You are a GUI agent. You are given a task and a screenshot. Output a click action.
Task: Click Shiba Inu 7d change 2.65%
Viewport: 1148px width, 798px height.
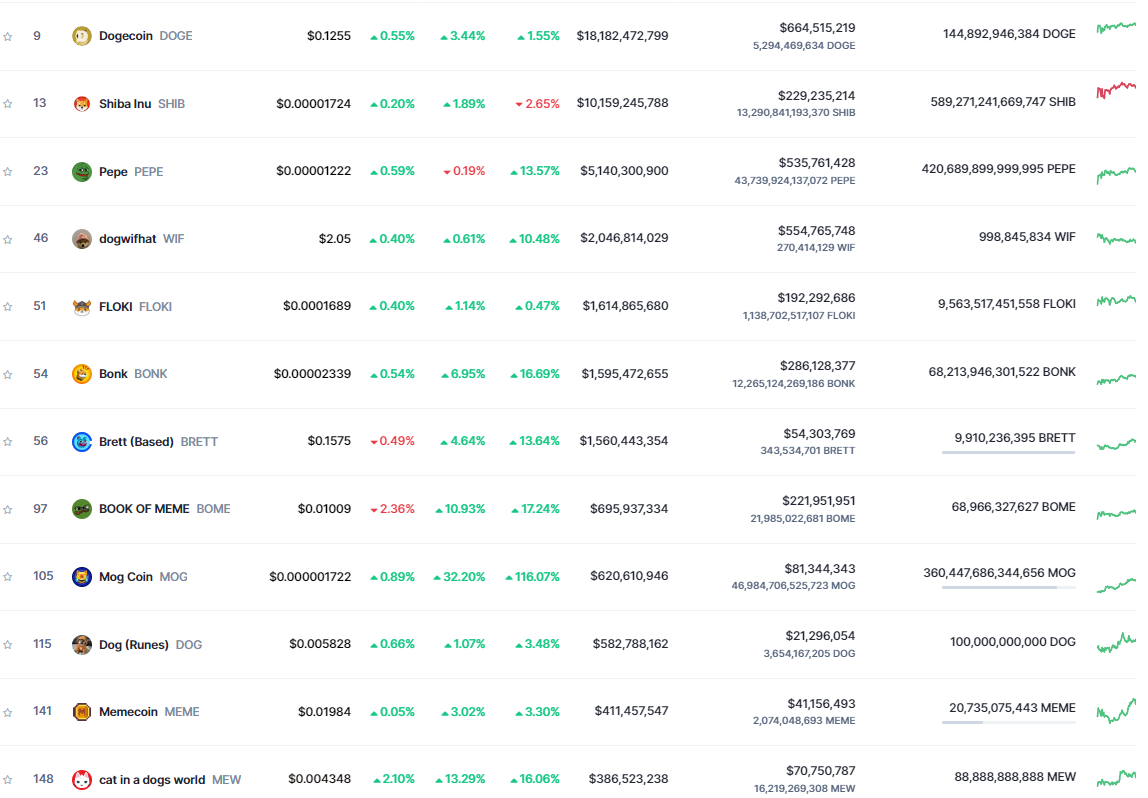[537, 104]
